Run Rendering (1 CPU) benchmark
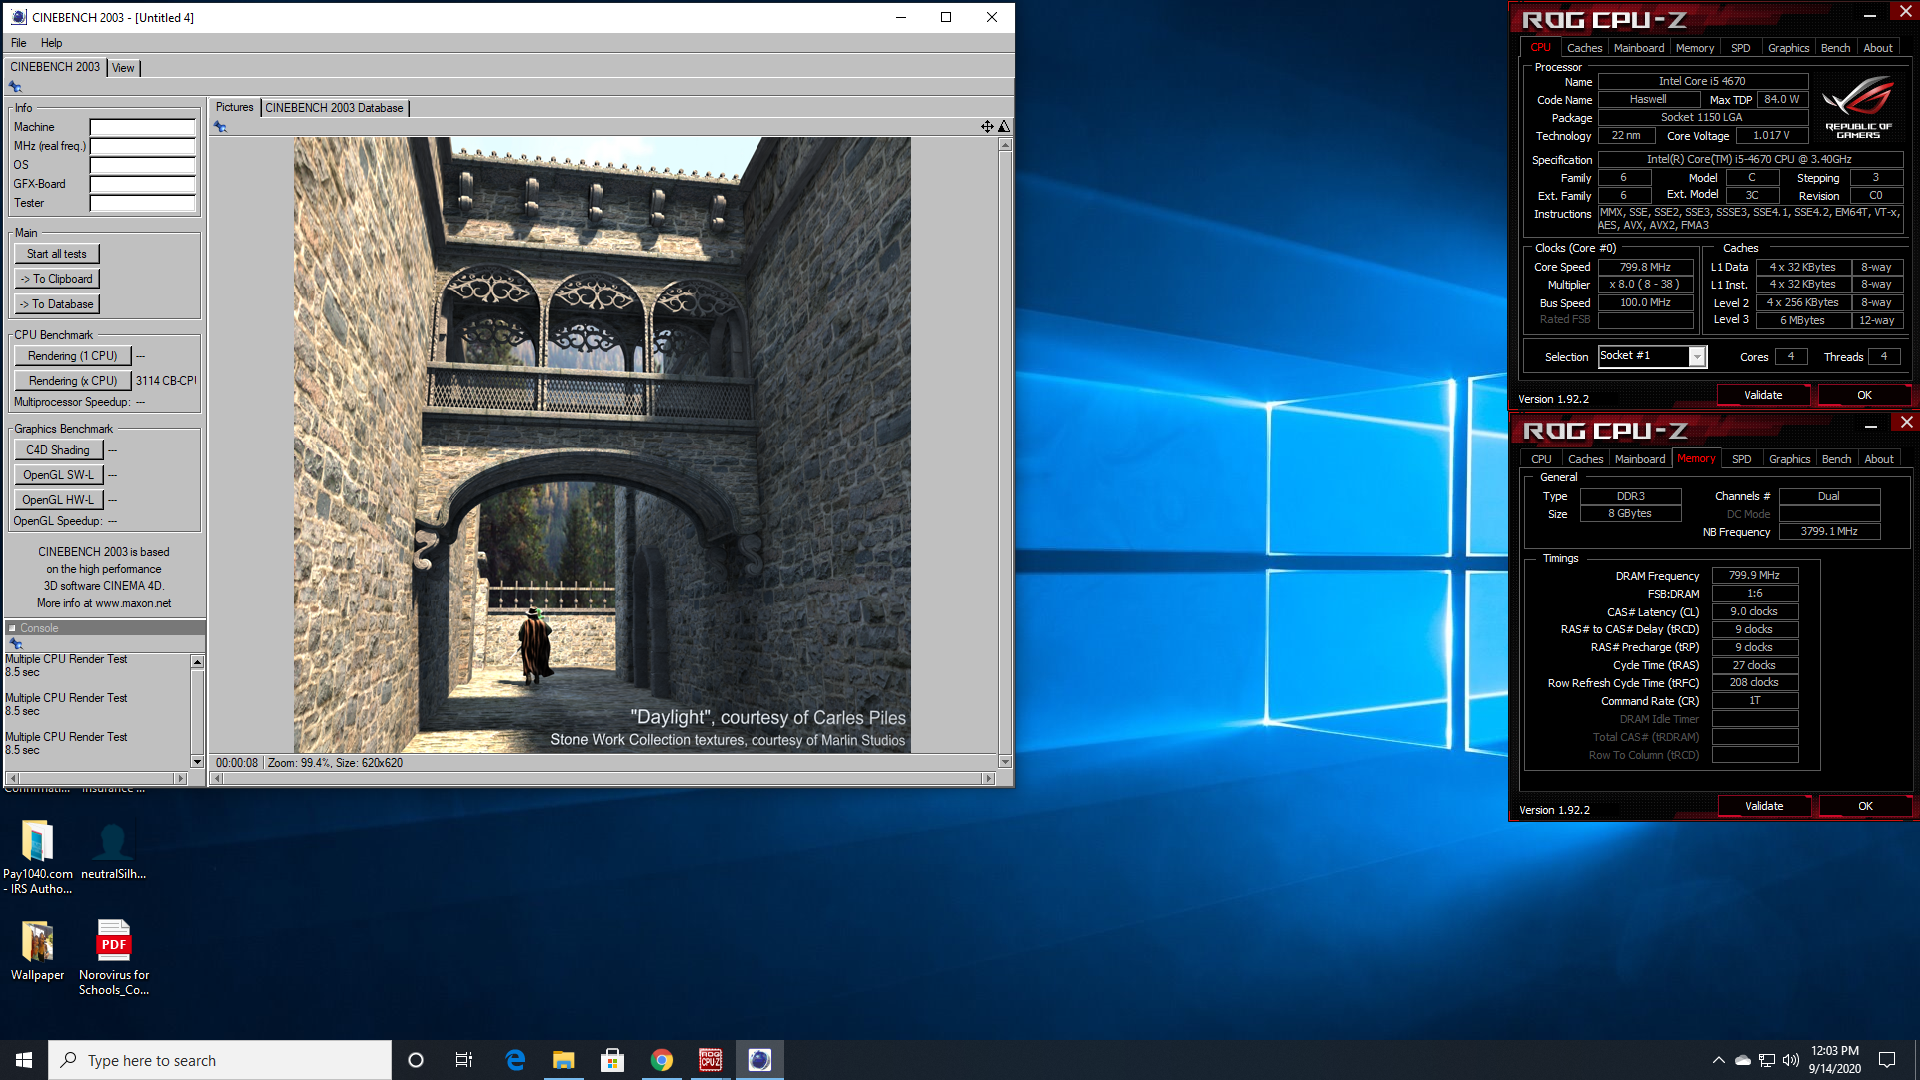Image resolution: width=1920 pixels, height=1080 pixels. (x=73, y=356)
